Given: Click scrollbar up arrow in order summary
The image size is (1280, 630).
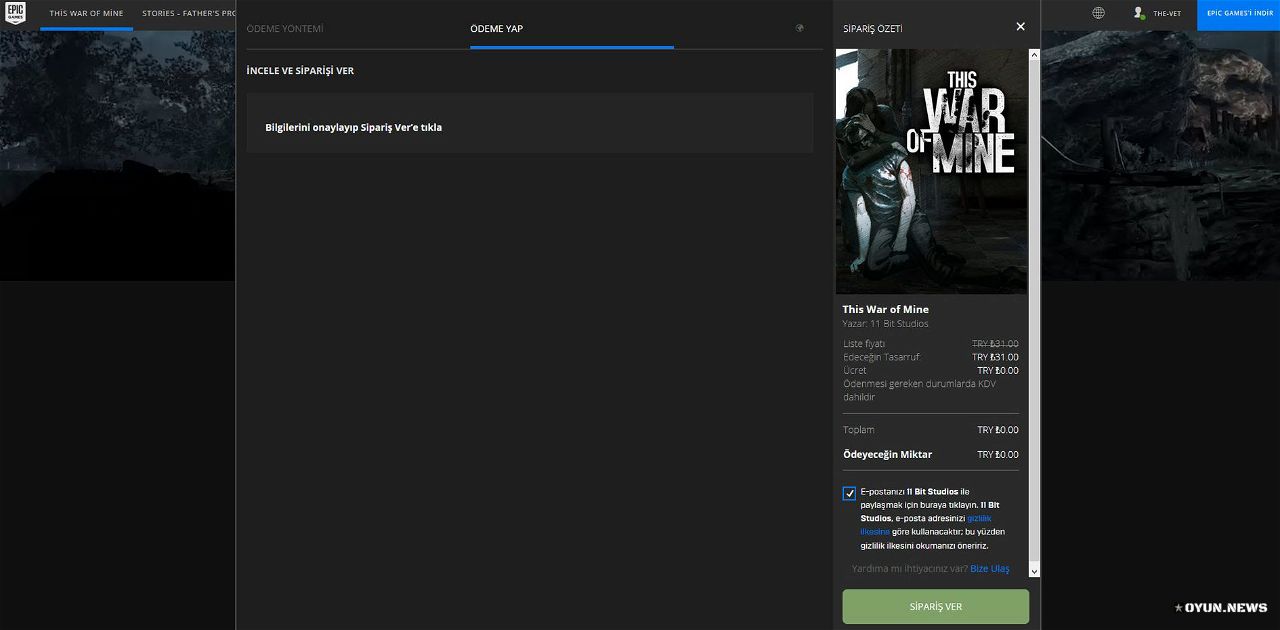Looking at the screenshot, I should click(1035, 55).
